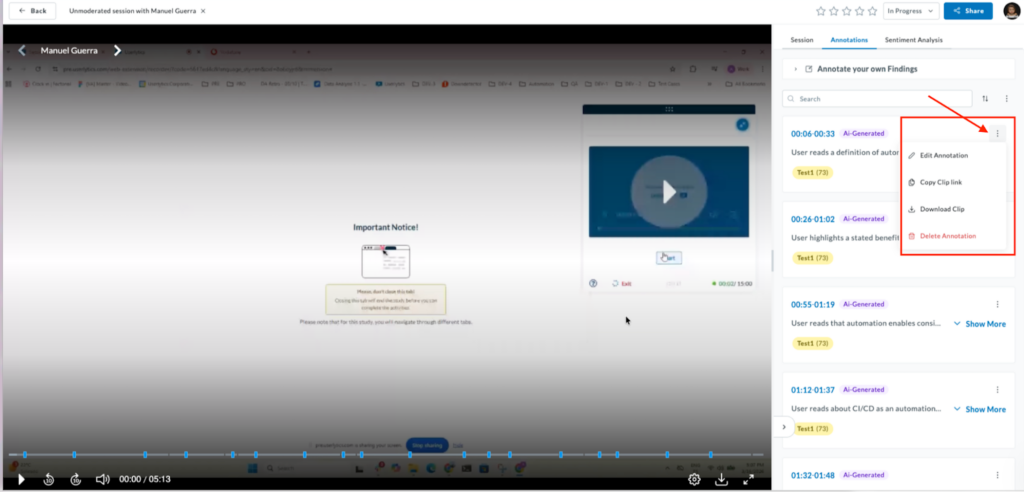1024x492 pixels.
Task: Choose Delete Annotation from the menu
Action: coord(947,236)
